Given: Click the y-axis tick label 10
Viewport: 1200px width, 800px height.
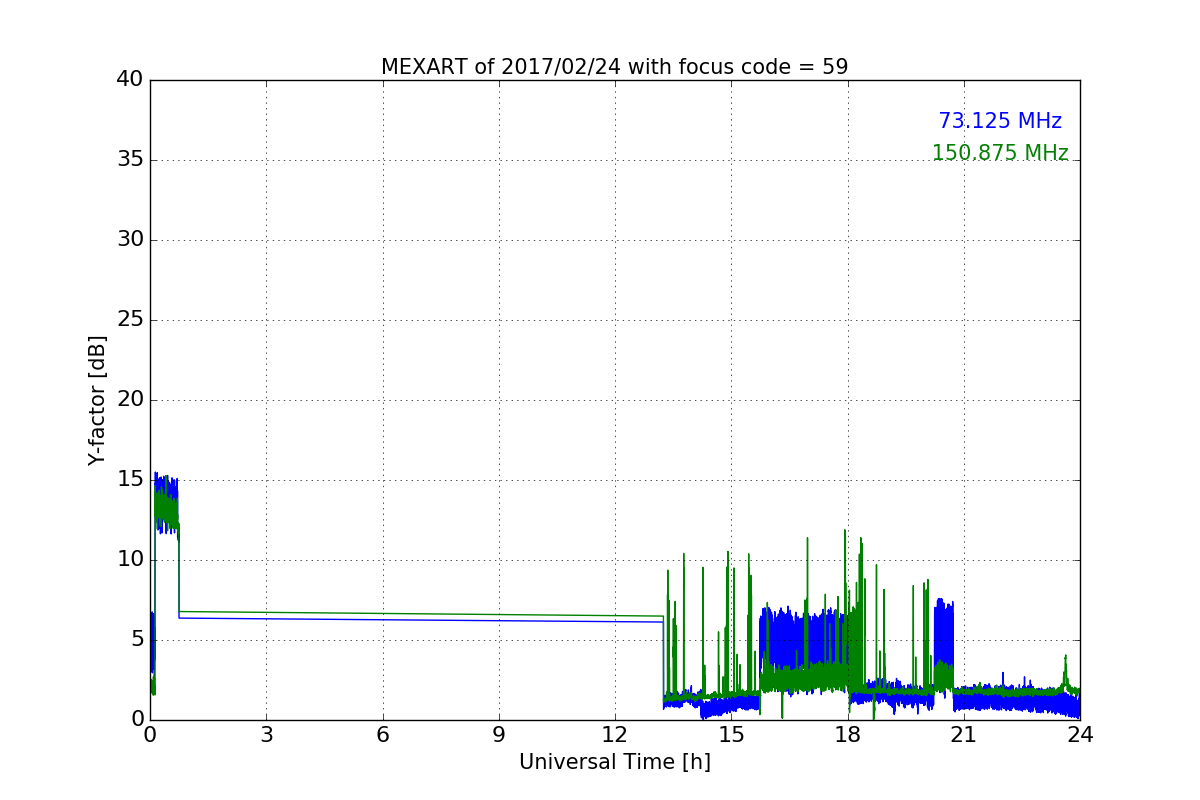Looking at the screenshot, I should click(130, 559).
